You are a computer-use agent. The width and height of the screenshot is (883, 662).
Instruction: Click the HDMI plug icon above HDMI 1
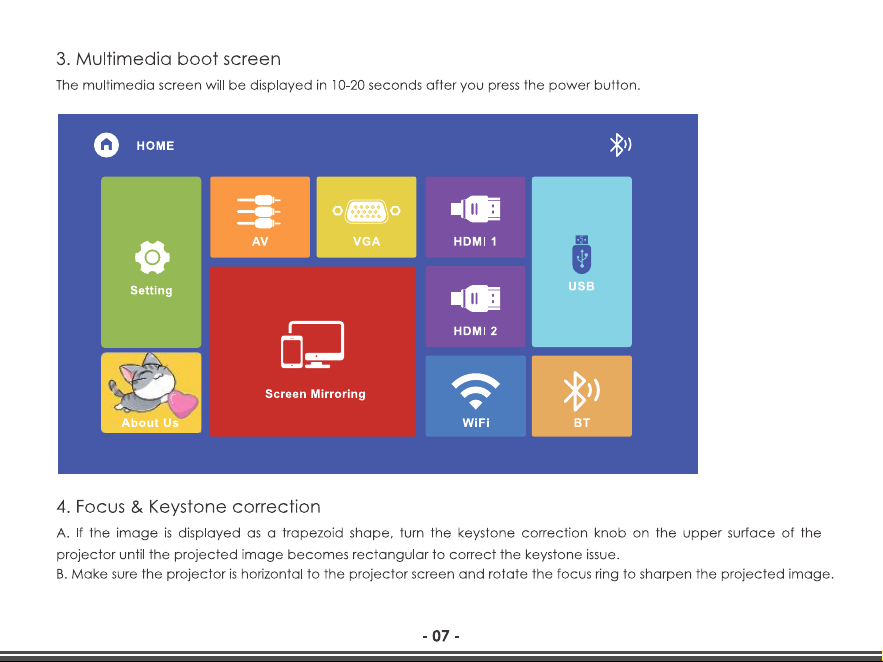point(475,209)
